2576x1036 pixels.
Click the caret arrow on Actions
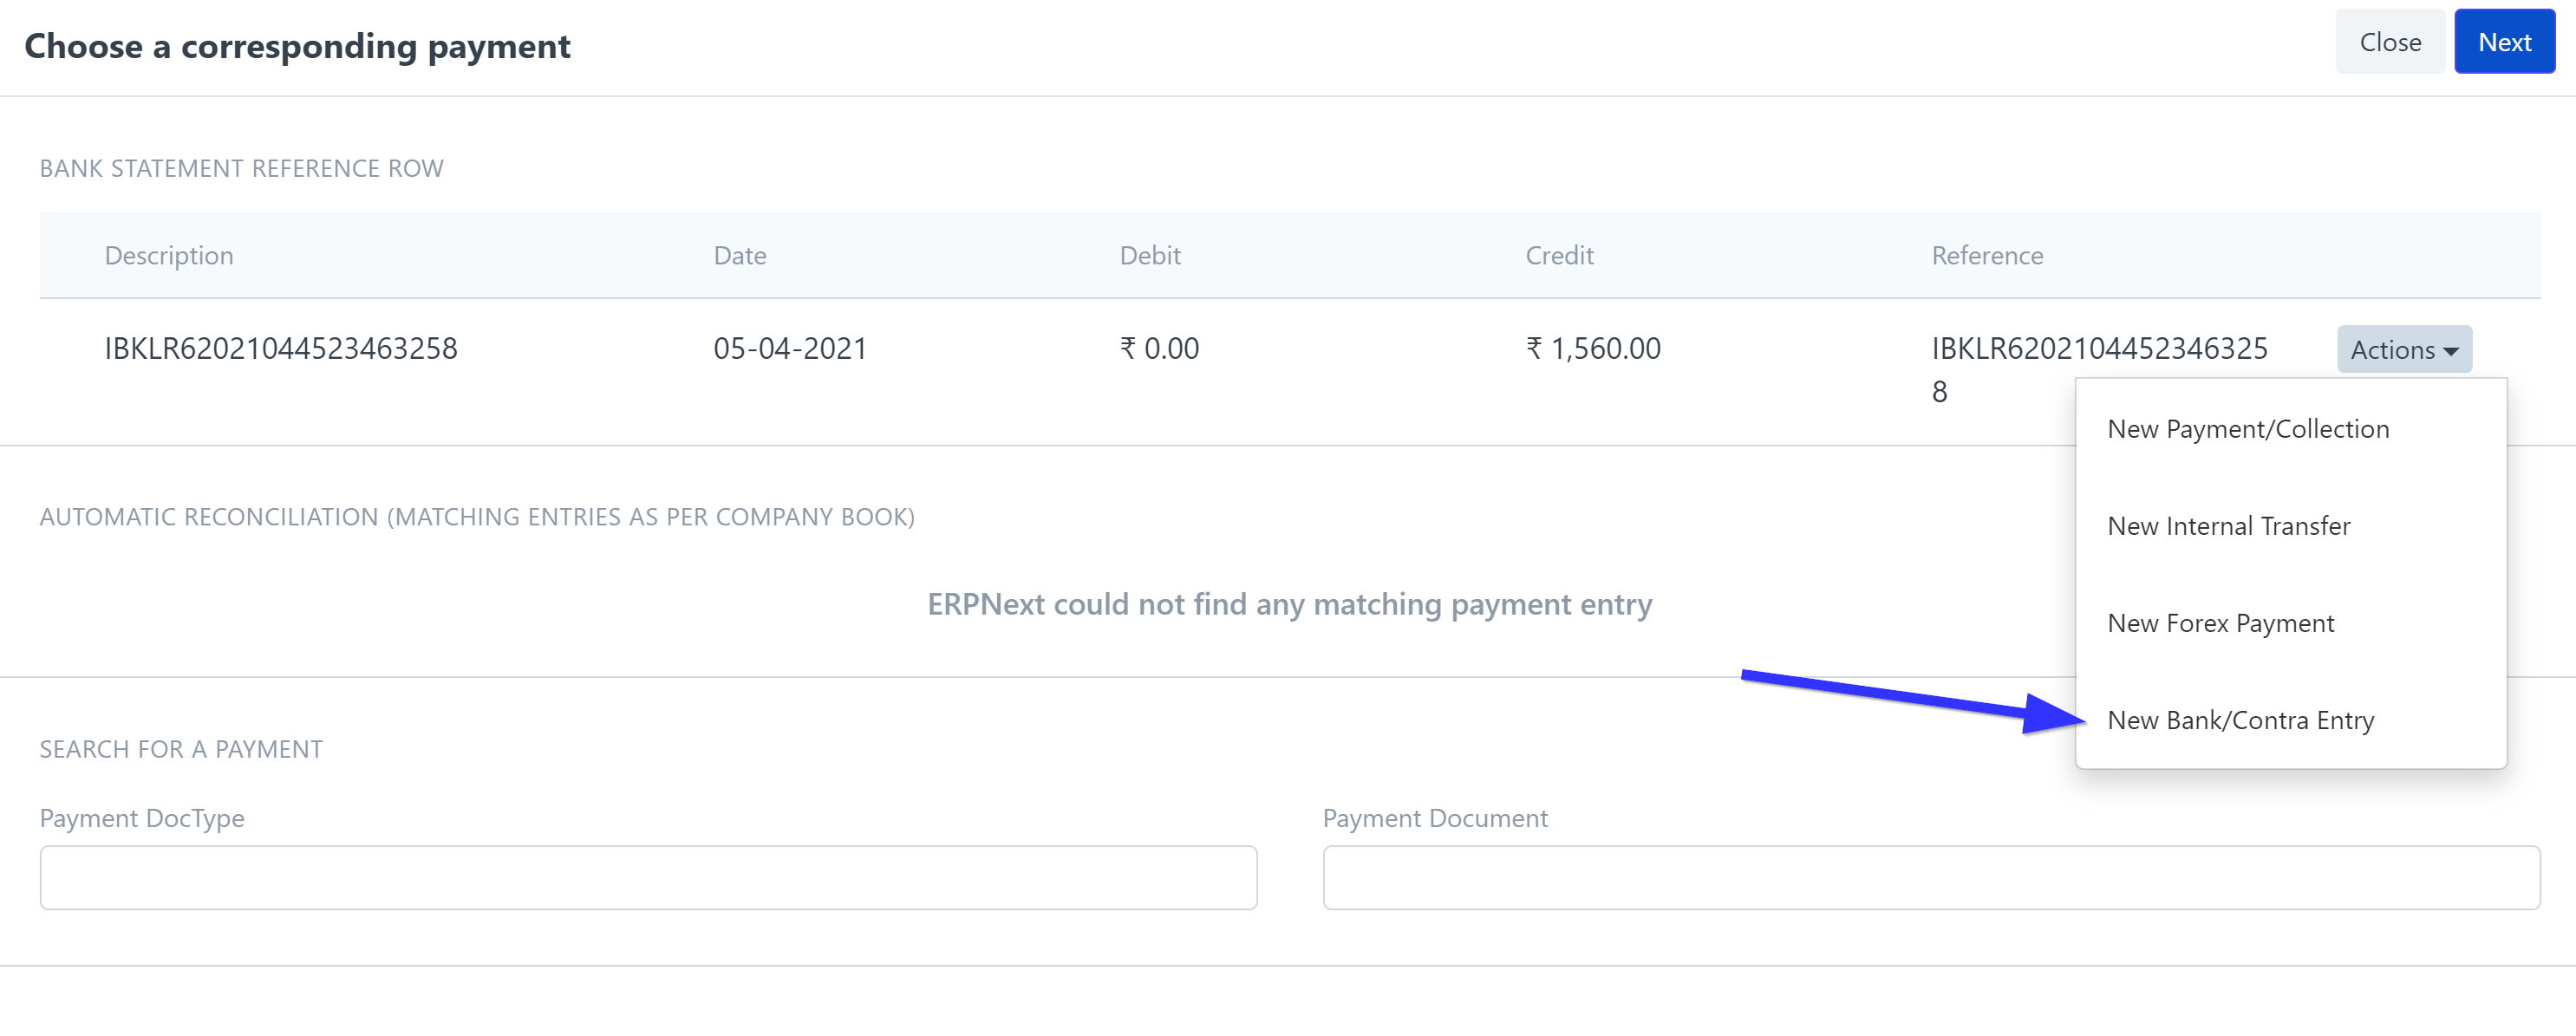point(2450,351)
